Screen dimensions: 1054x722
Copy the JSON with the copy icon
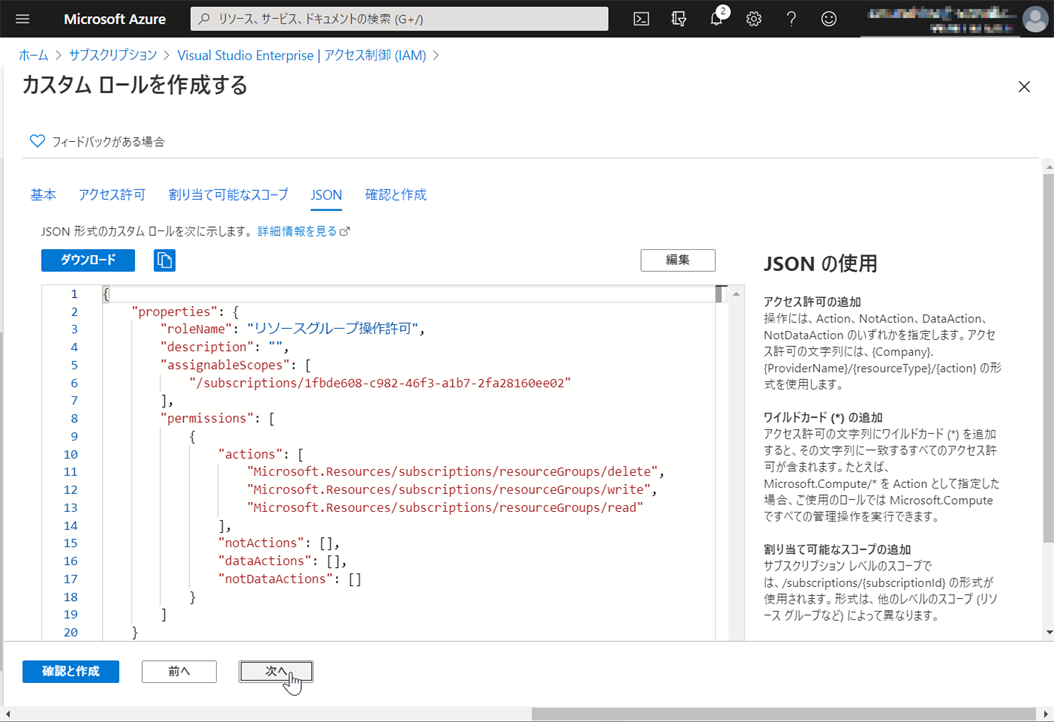click(165, 260)
